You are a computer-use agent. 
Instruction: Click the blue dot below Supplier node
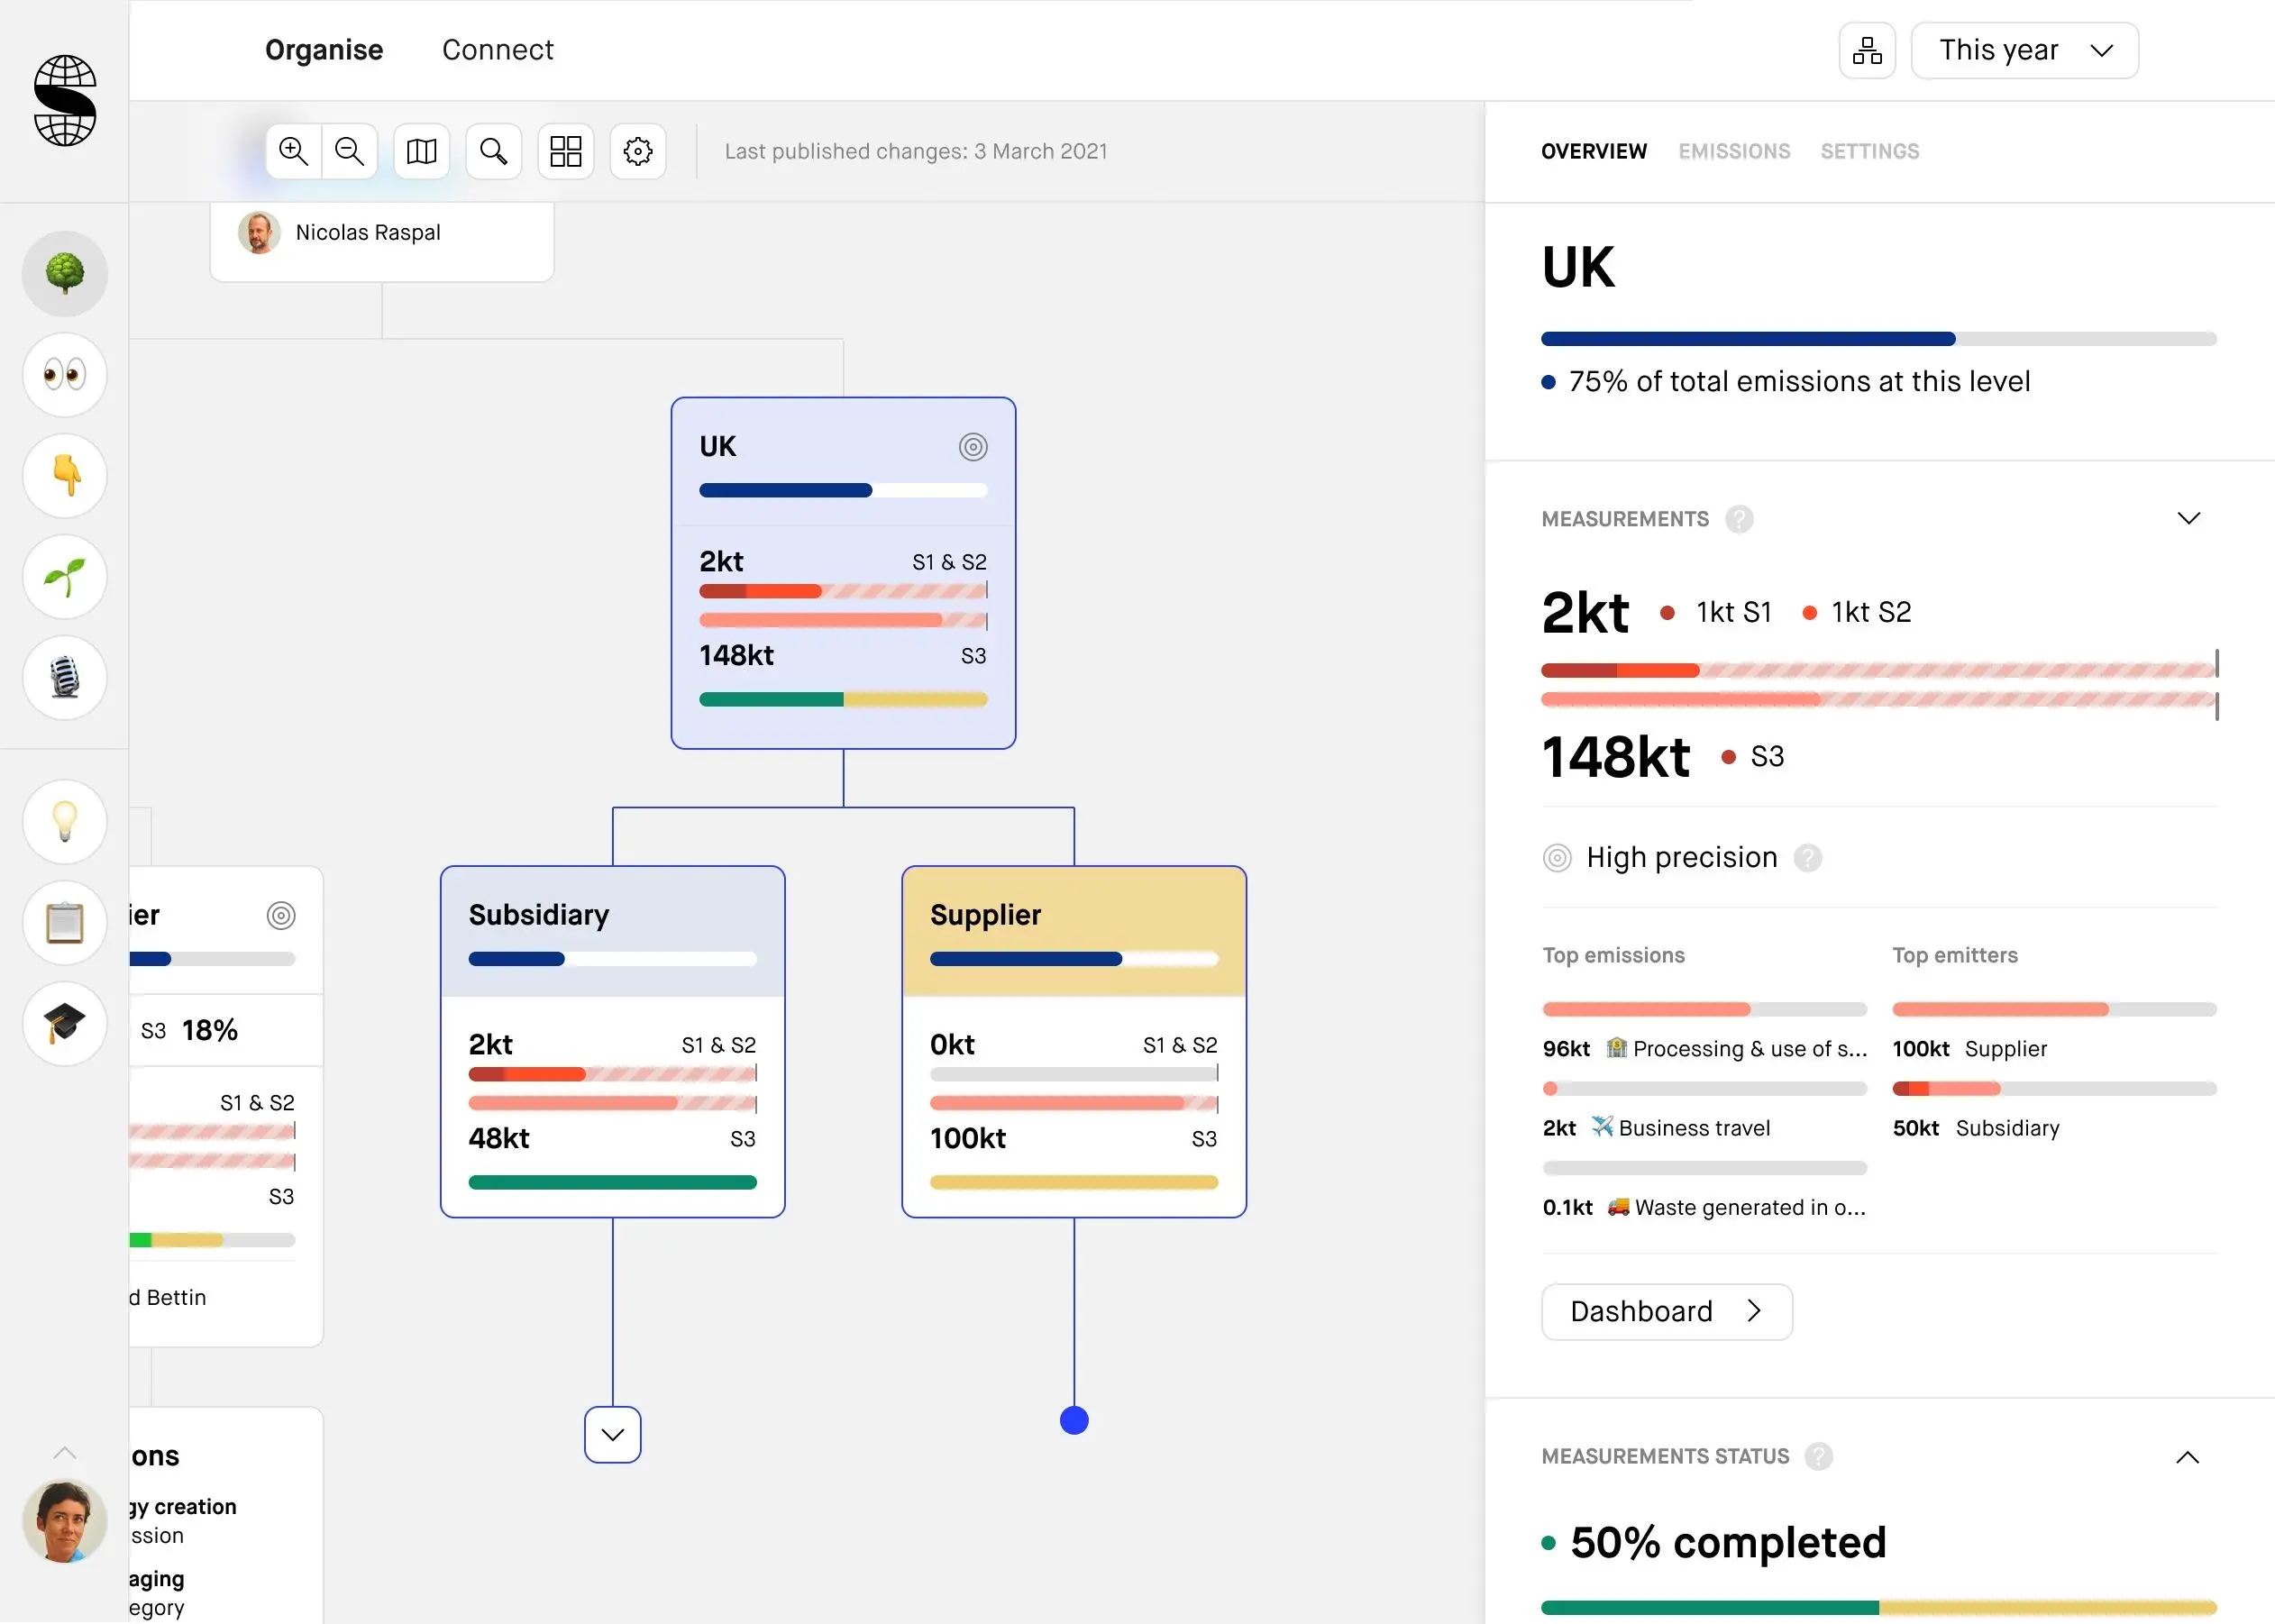click(1074, 1420)
